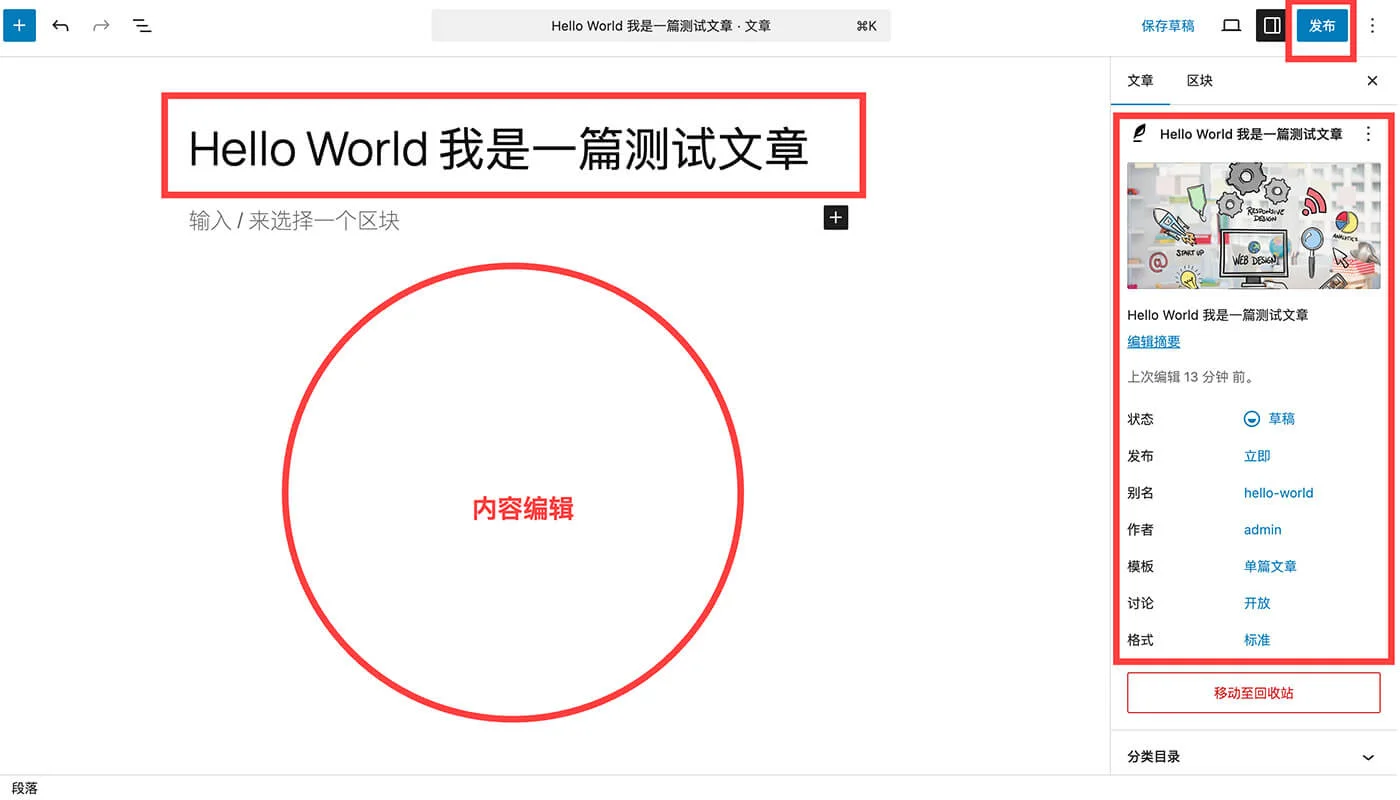Save the draft with 保存草稿
The image size is (1400, 800).
coord(1168,25)
